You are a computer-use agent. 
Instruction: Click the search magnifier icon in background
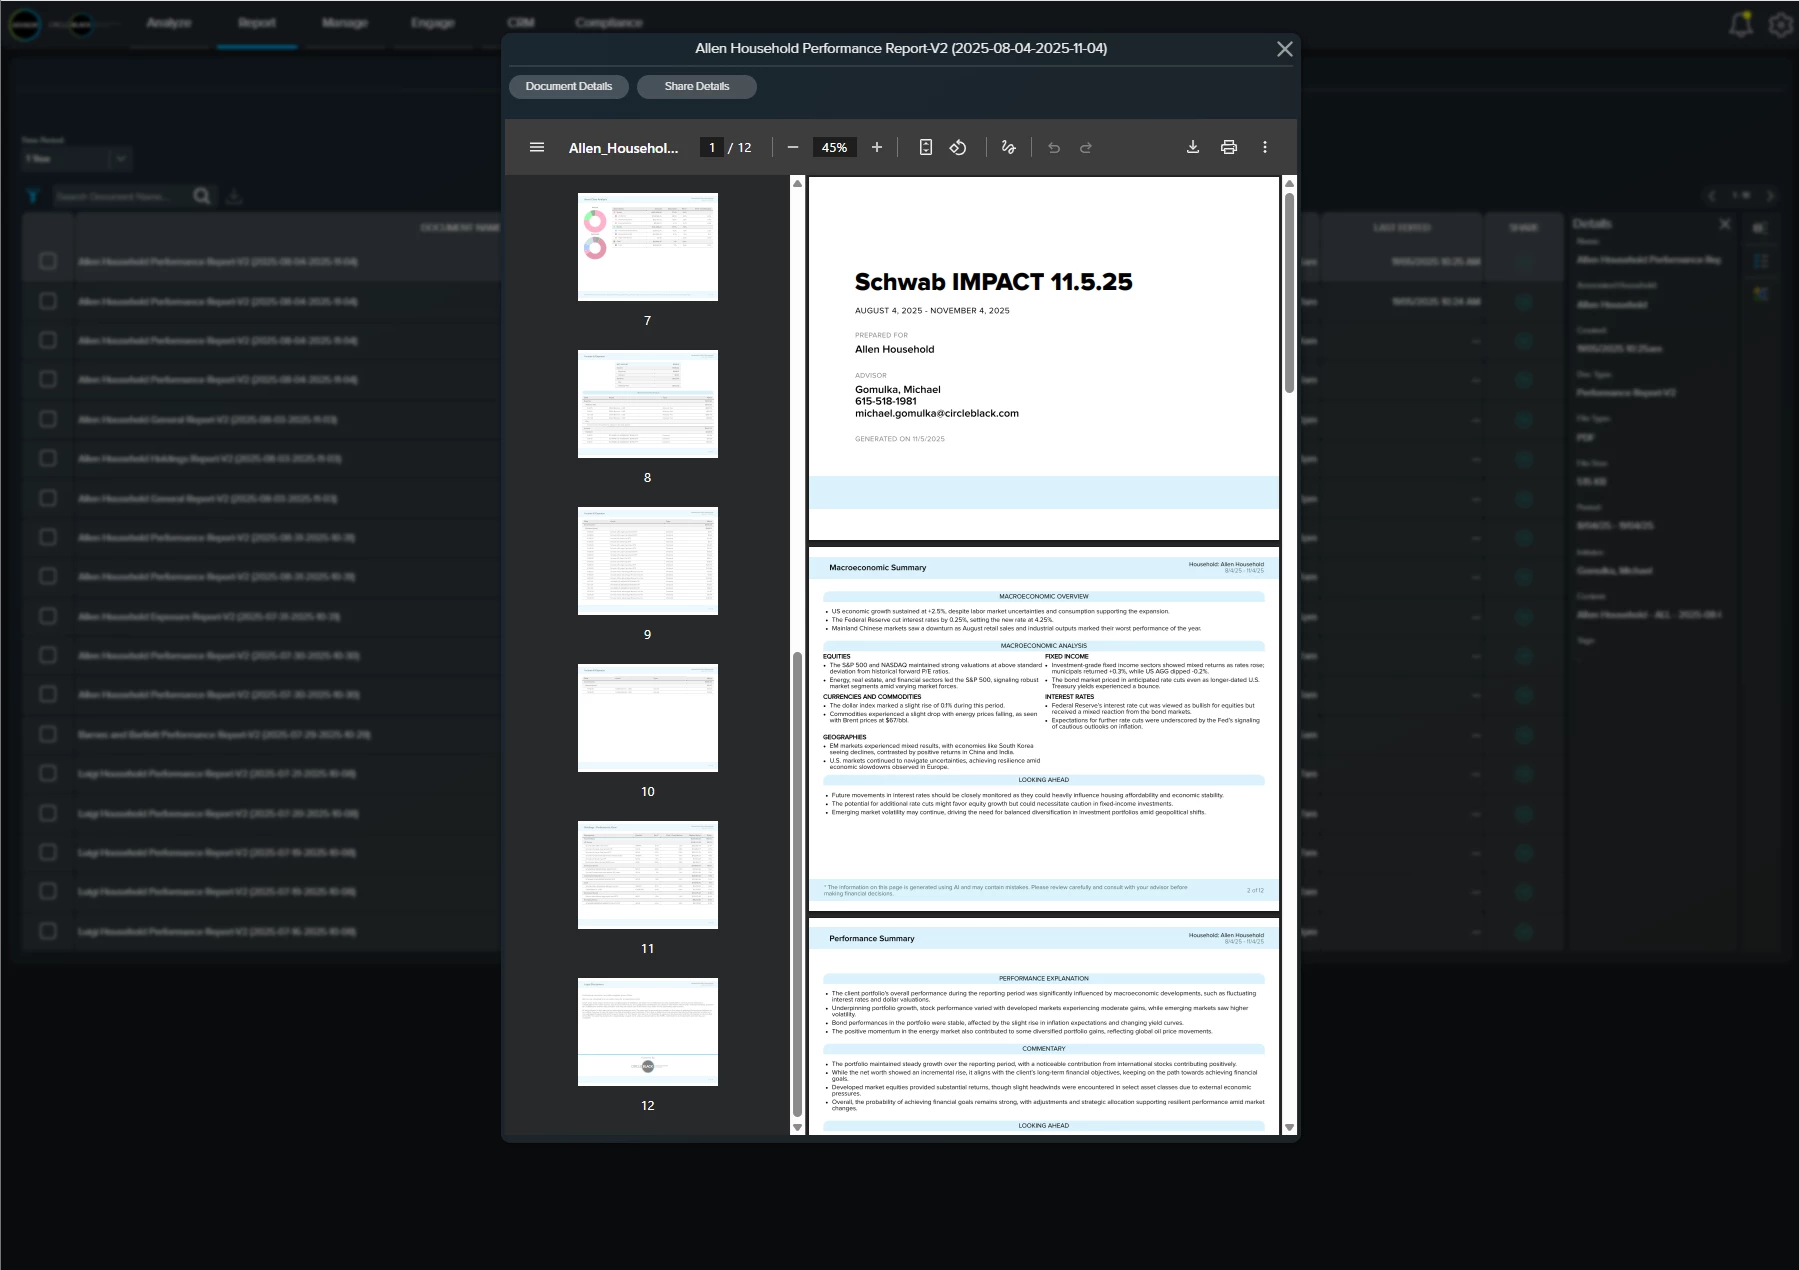point(202,196)
